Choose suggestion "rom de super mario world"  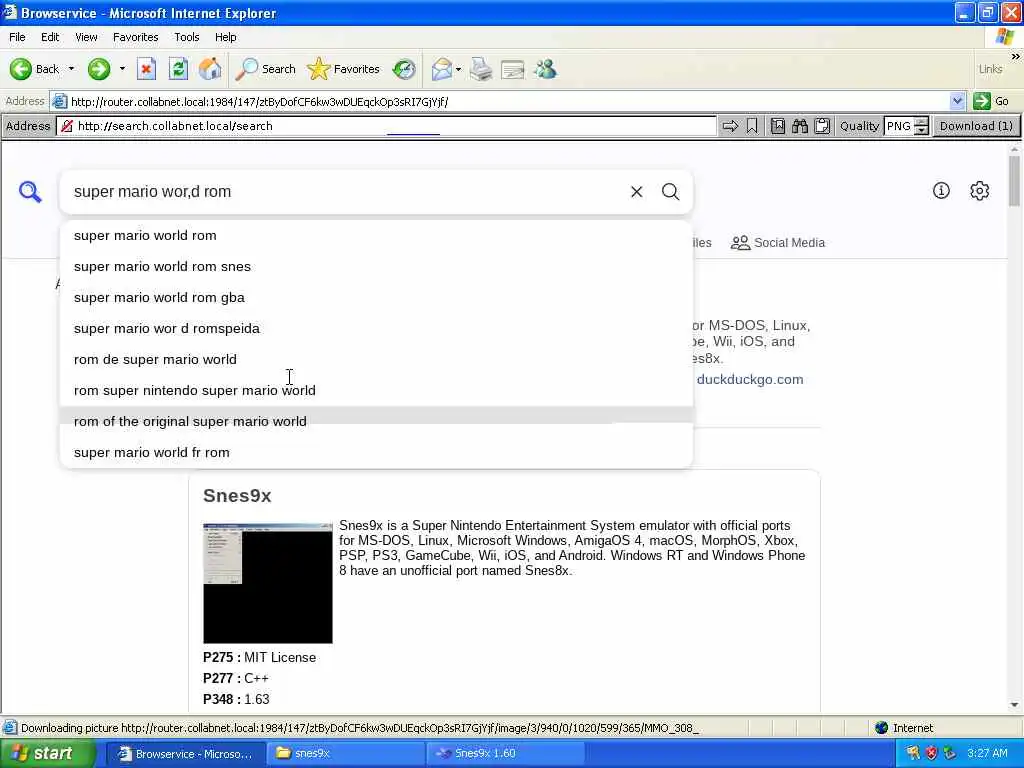coord(376,360)
